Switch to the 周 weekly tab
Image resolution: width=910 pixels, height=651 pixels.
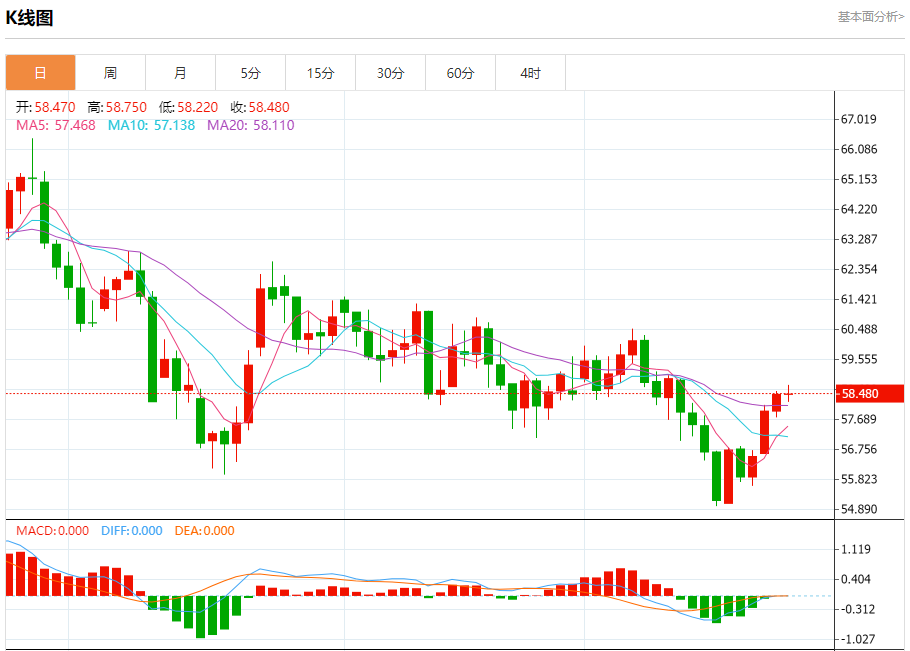click(110, 73)
